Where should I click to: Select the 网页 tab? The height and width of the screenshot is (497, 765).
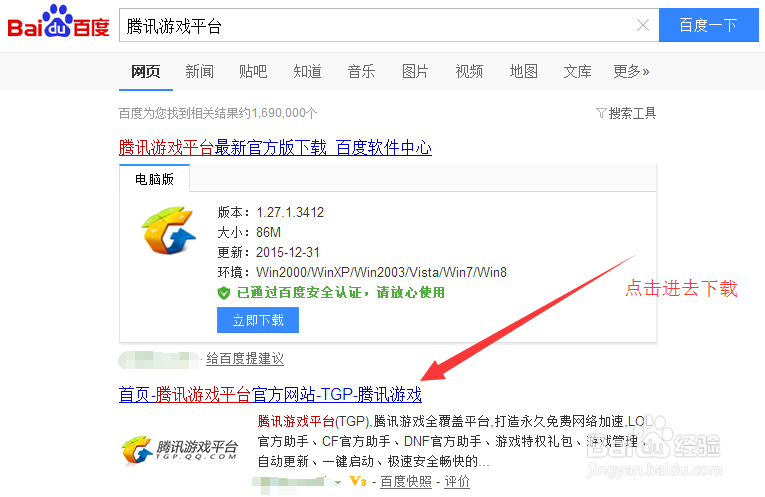(145, 72)
